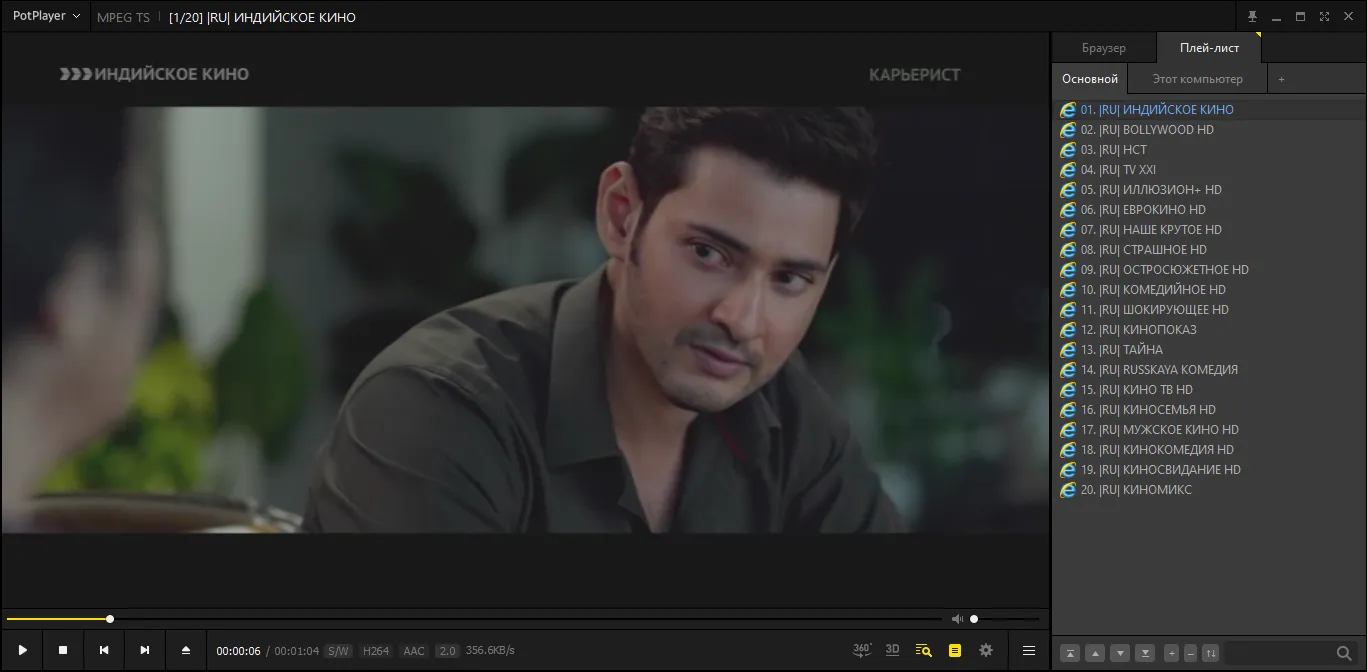Click the 00:01:04 total duration display
Viewport: 1367px width, 672px height.
[297, 651]
